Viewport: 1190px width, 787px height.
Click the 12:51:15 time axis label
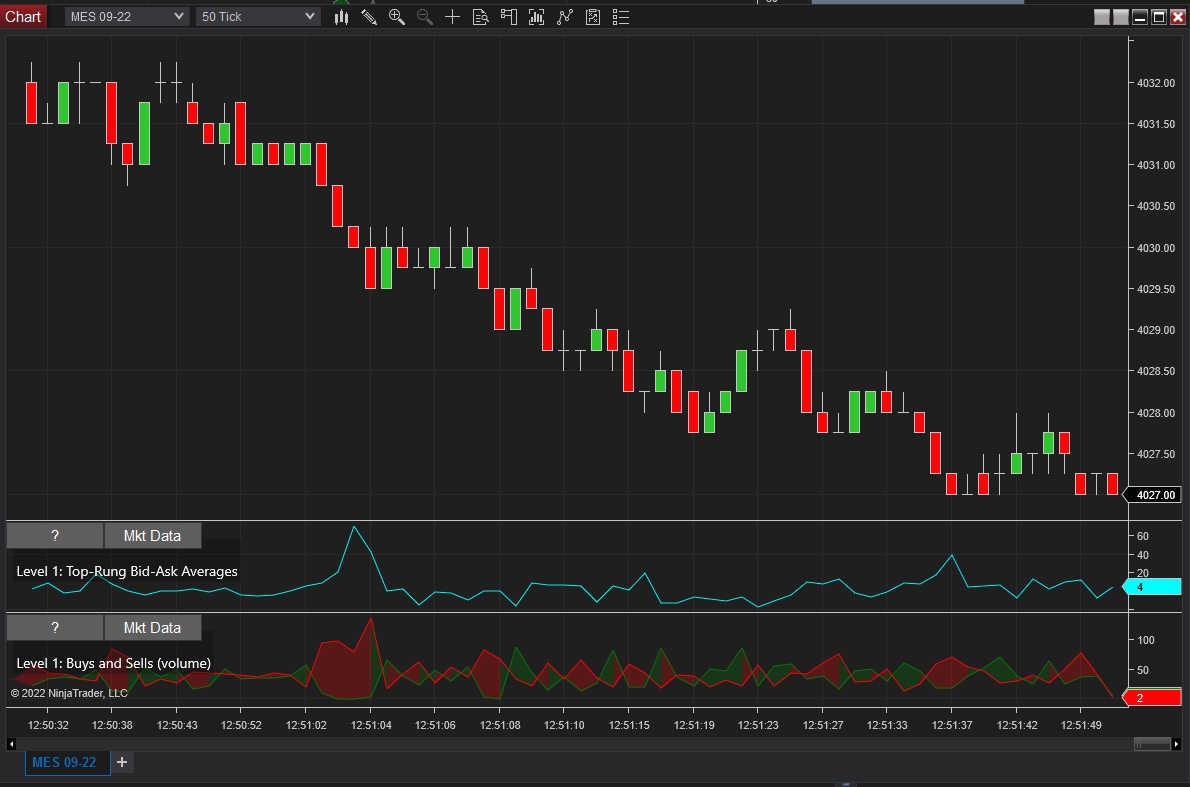(629, 725)
